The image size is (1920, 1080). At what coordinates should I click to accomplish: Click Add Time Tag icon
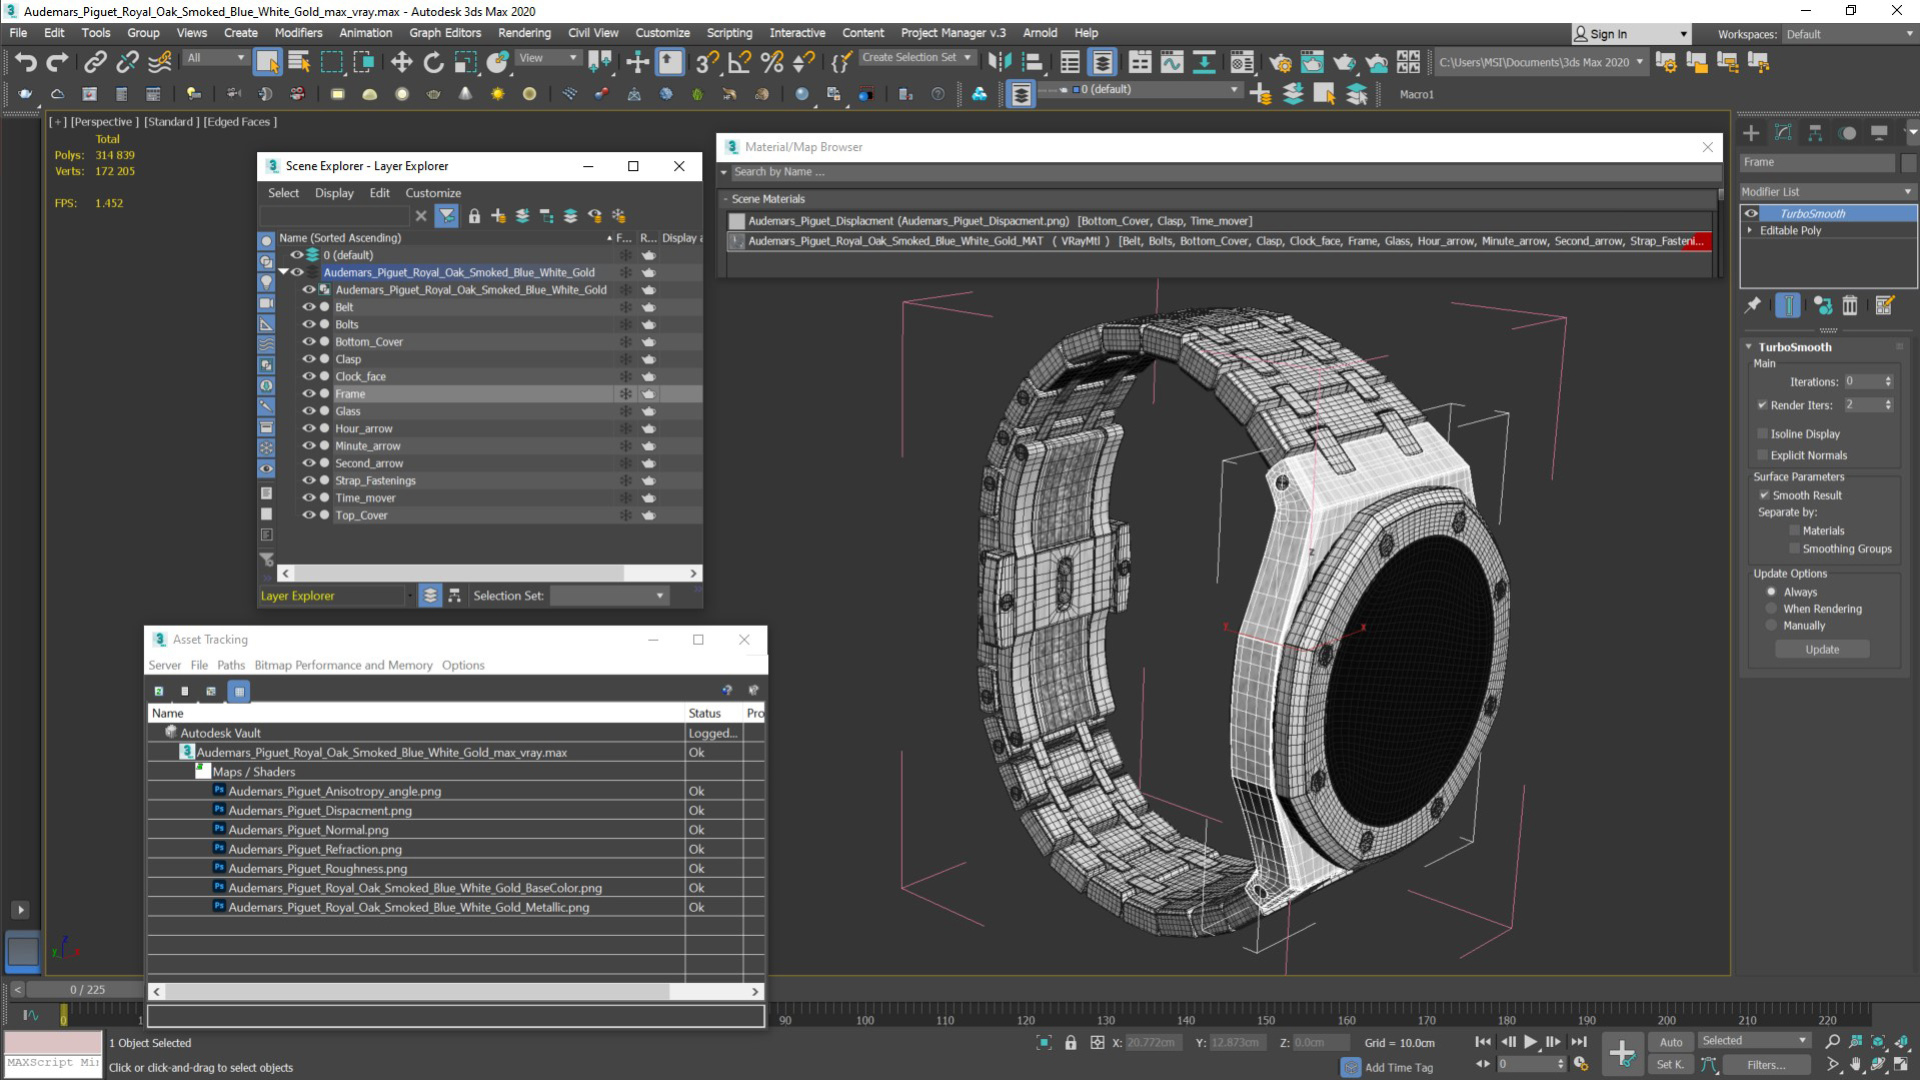click(1351, 1067)
